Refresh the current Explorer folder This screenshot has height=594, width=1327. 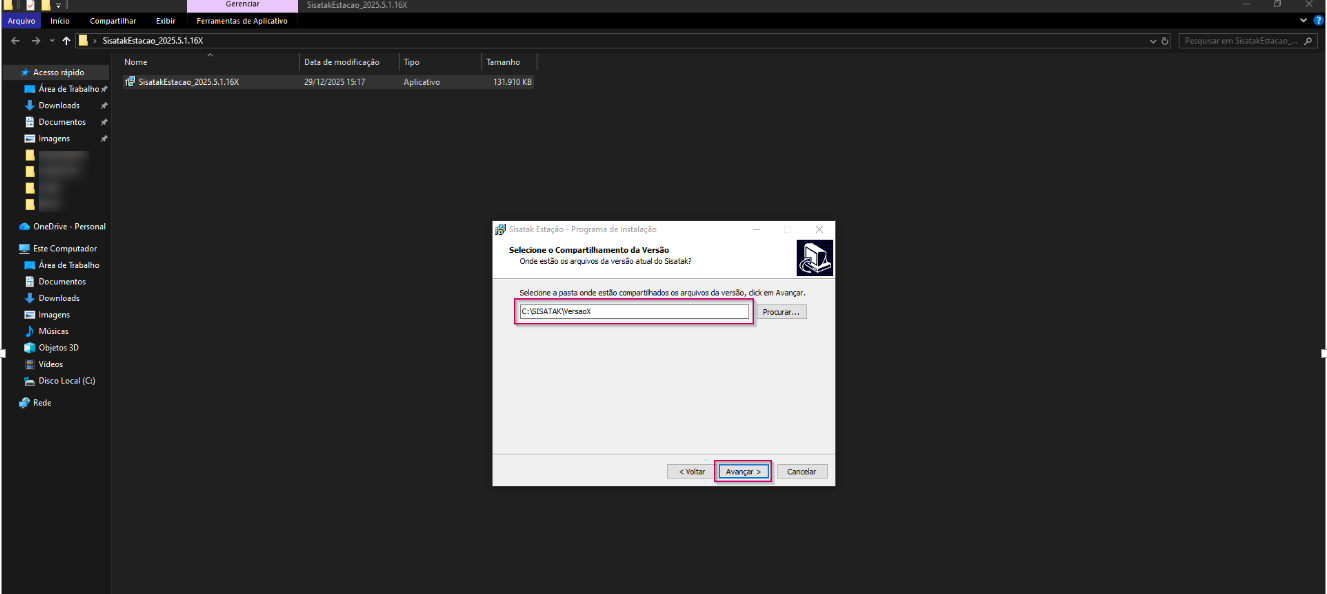pos(1165,41)
